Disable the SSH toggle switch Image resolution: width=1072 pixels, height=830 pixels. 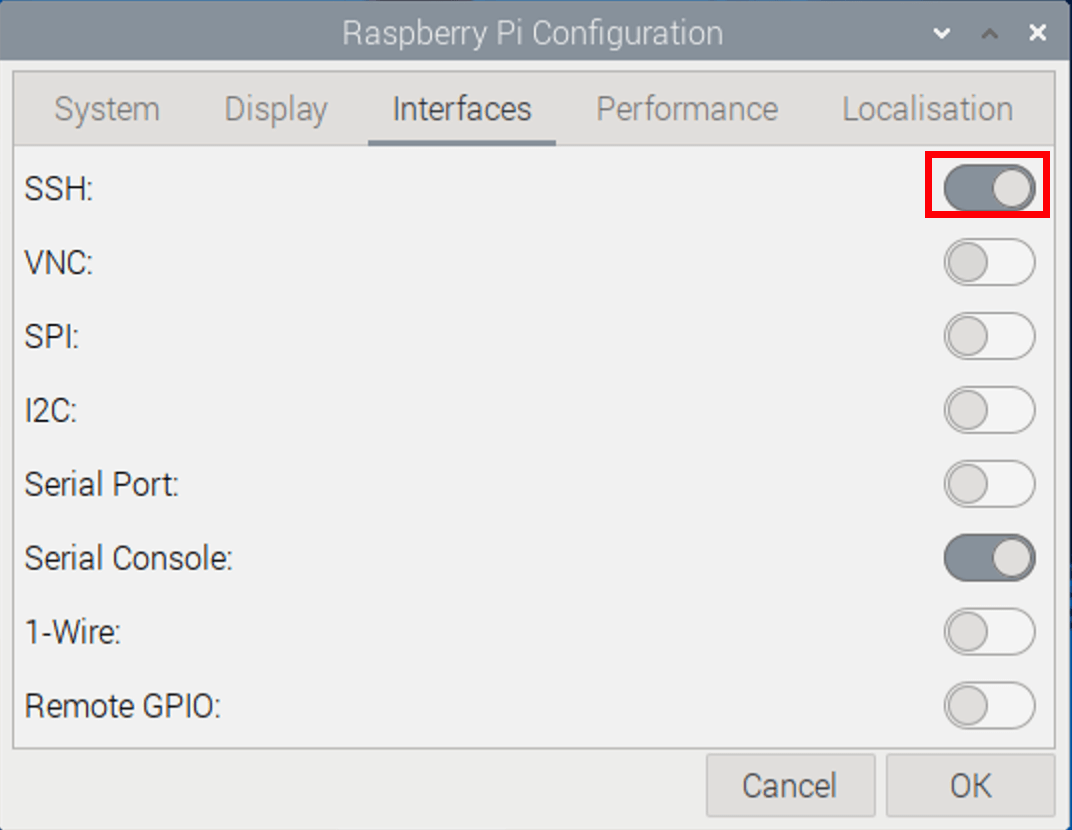[989, 188]
